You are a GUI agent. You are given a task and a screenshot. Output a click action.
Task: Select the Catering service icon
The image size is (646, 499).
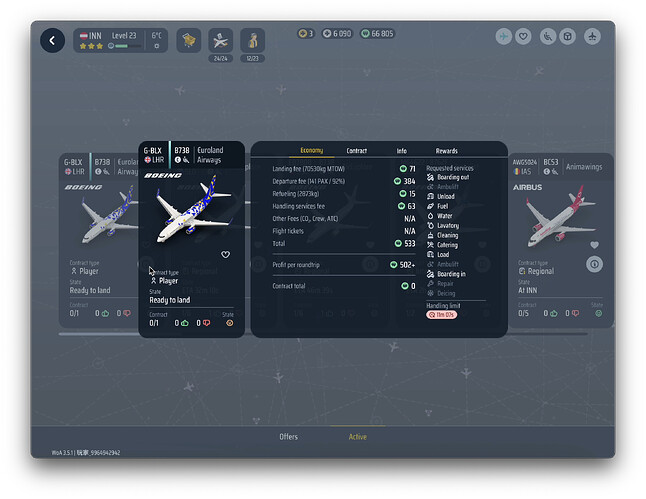pos(430,245)
